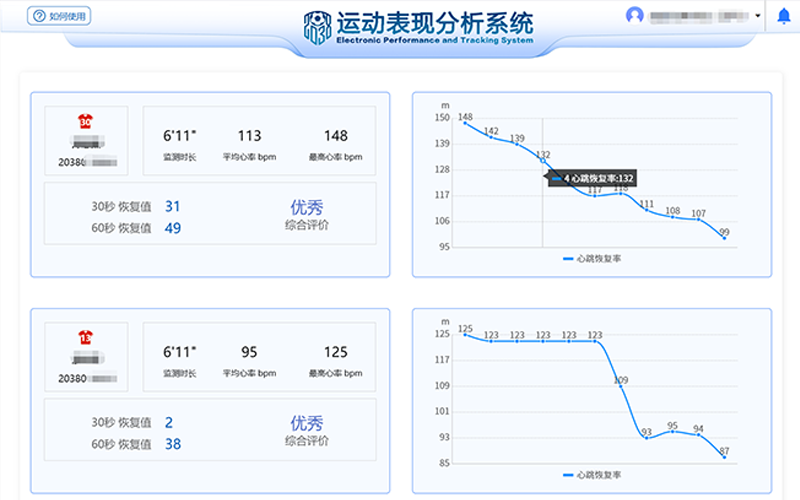The image size is (800, 500).
Task: Click the tooltip '4 心跳恢复率:132'
Action: [592, 178]
